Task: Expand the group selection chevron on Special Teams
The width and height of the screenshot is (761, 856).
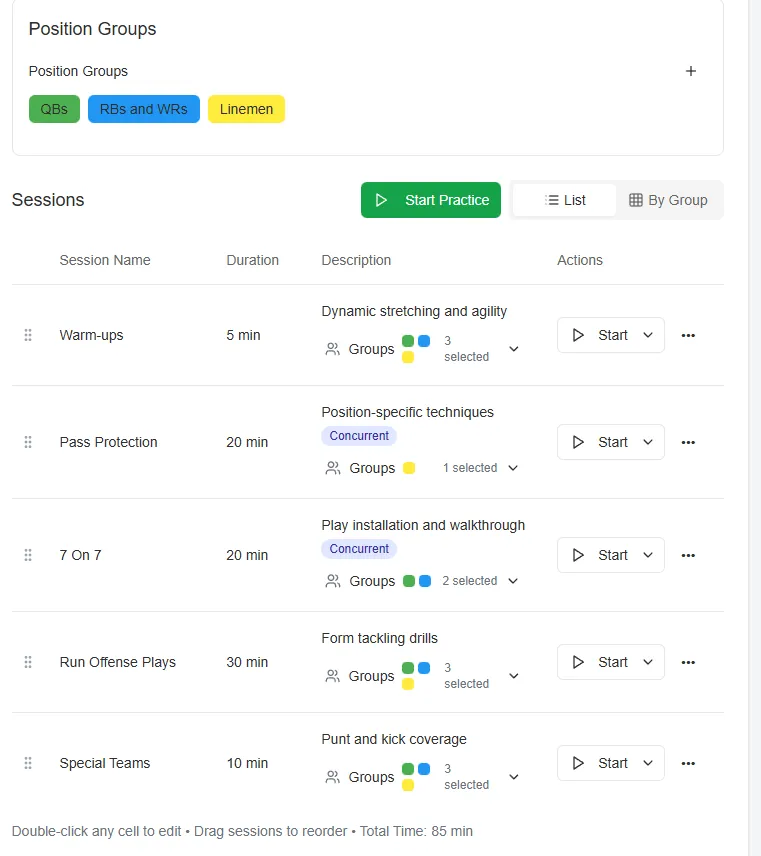Action: (x=513, y=777)
